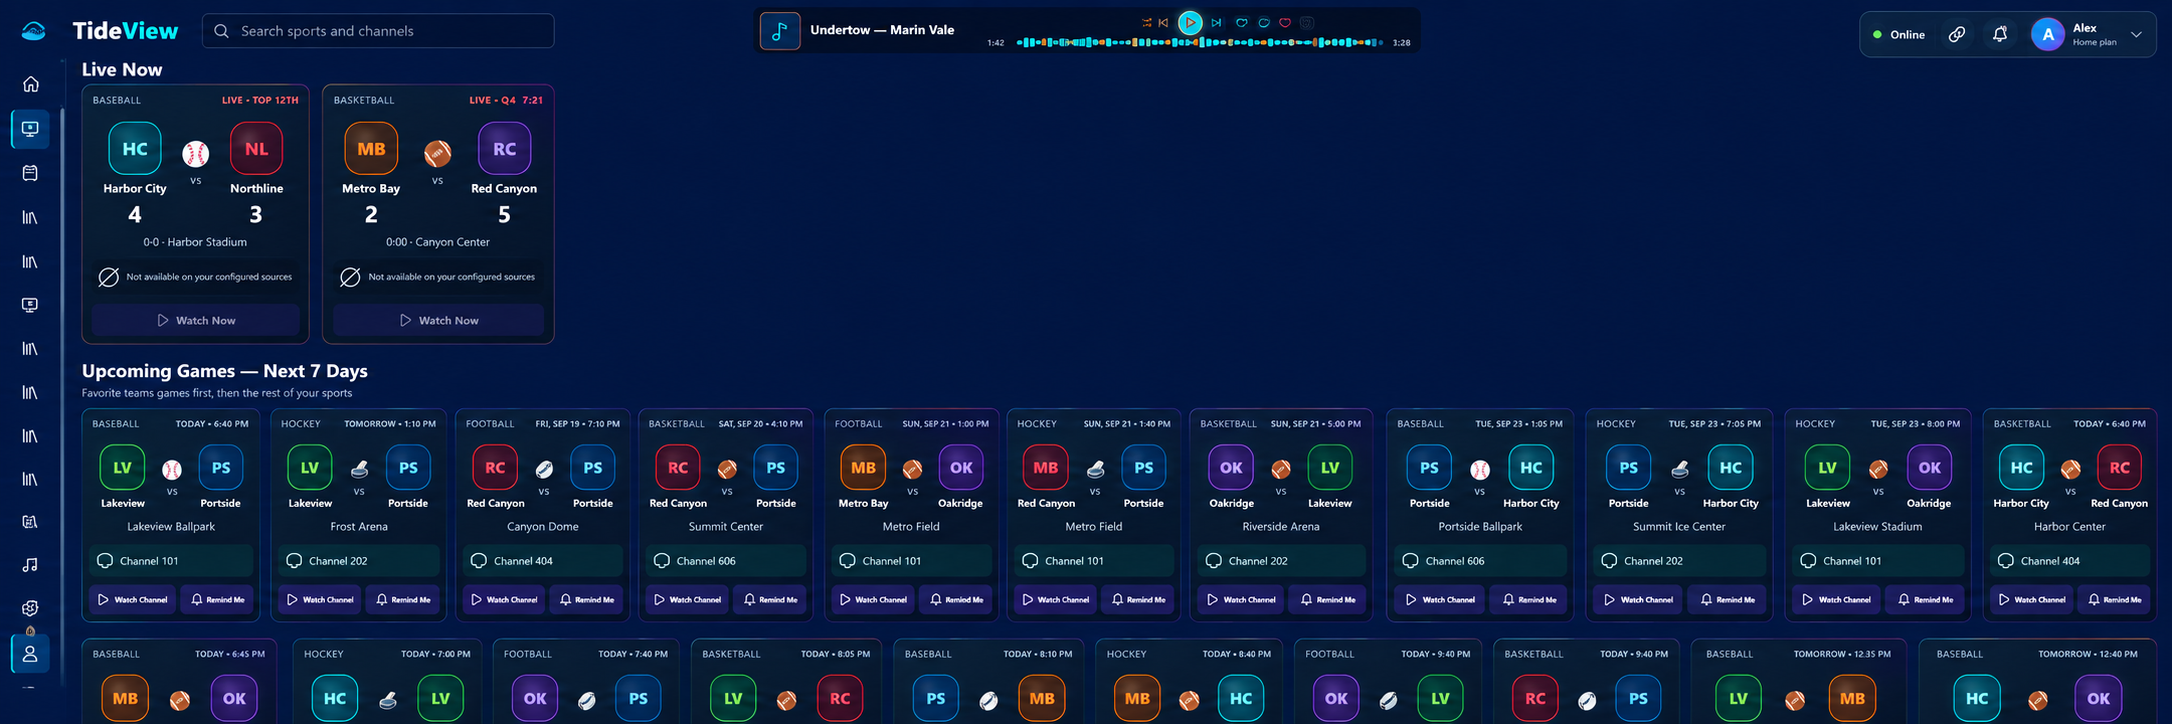Watch Channel for Harbor Center game
The height and width of the screenshot is (724, 2172).
tap(2033, 600)
